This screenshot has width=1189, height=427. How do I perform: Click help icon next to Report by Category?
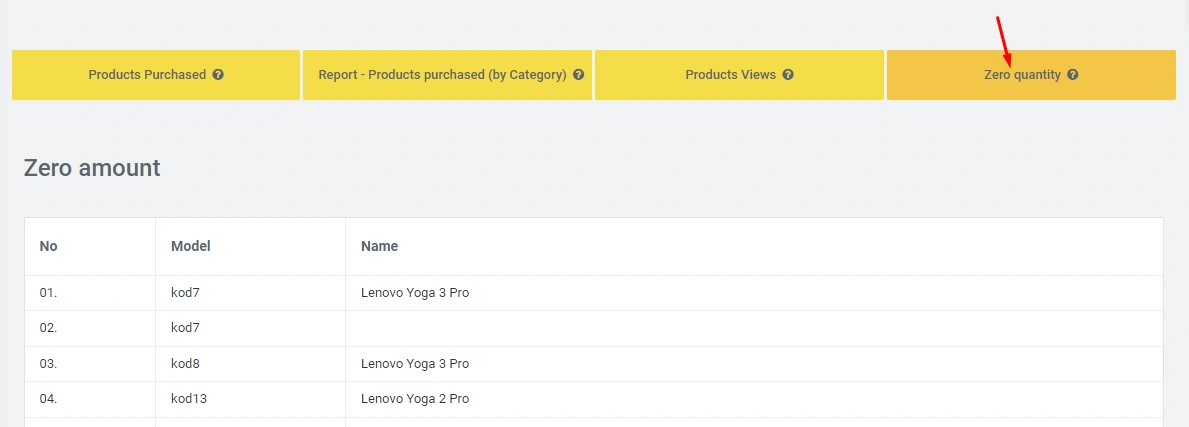coord(578,75)
